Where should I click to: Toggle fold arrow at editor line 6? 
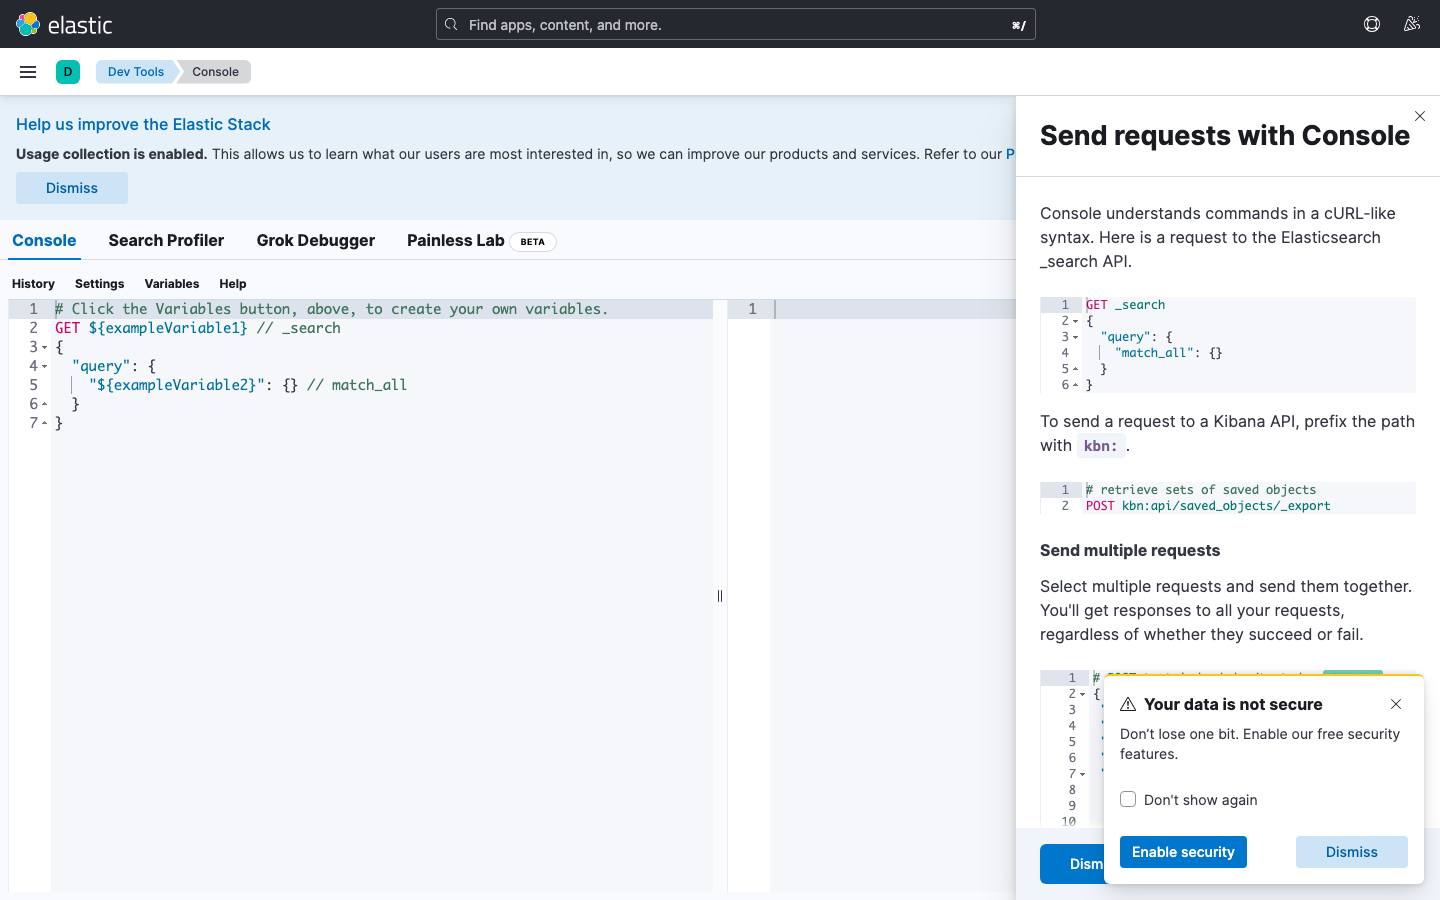[x=44, y=405]
